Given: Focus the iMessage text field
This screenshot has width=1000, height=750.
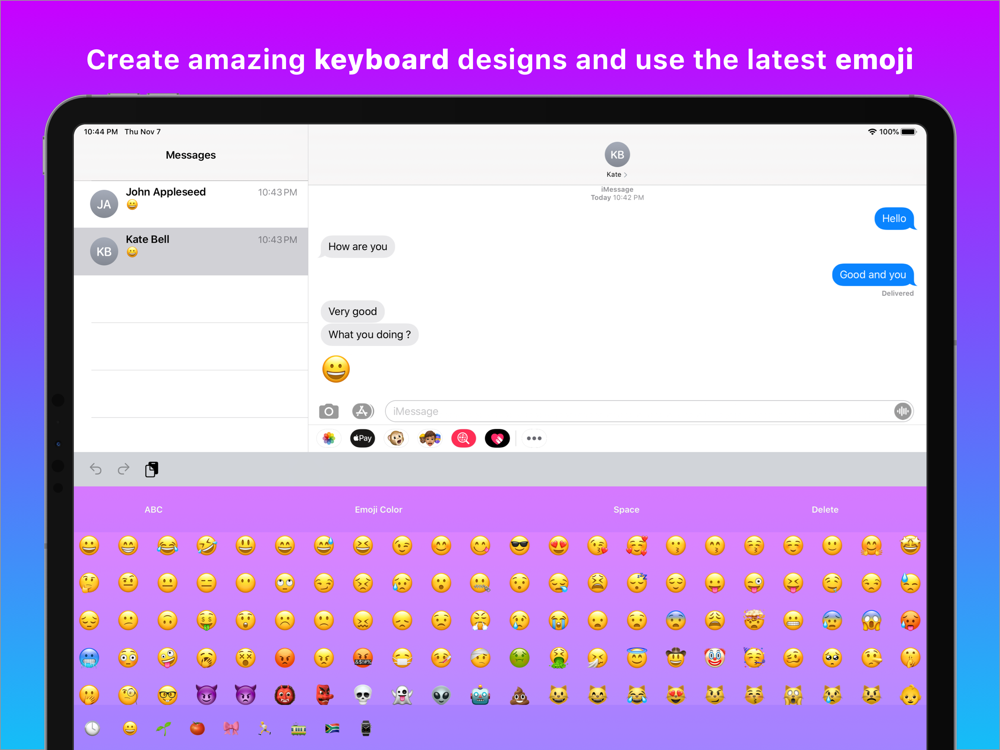Looking at the screenshot, I should 649,411.
